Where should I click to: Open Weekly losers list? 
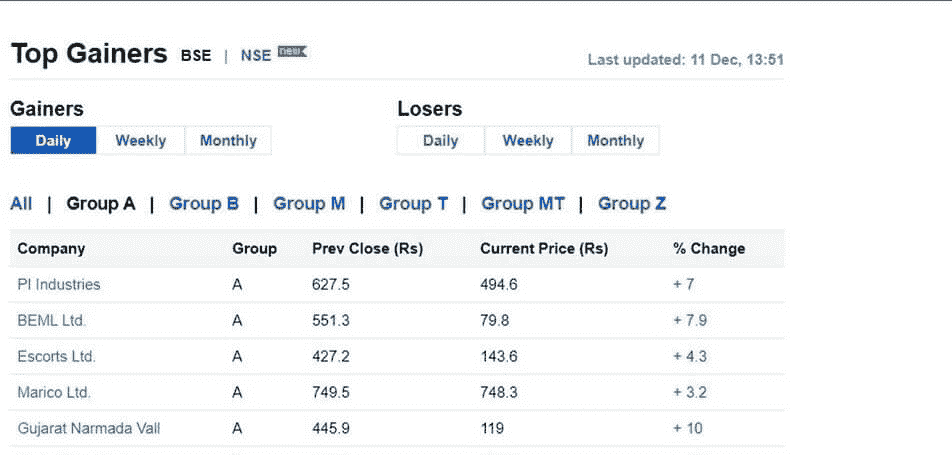528,140
